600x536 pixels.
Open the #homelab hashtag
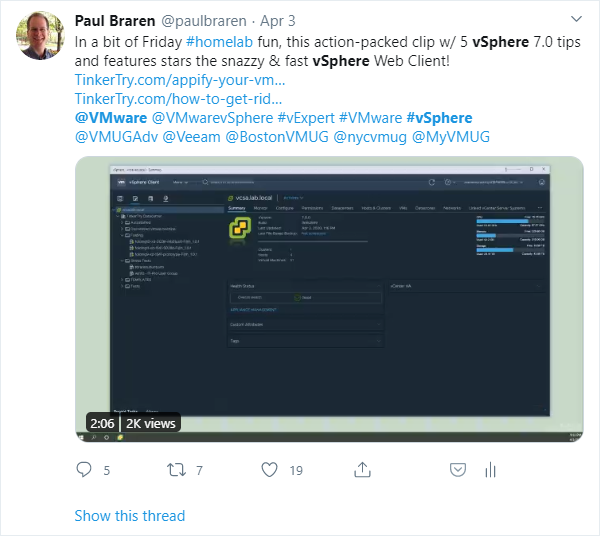[x=219, y=42]
